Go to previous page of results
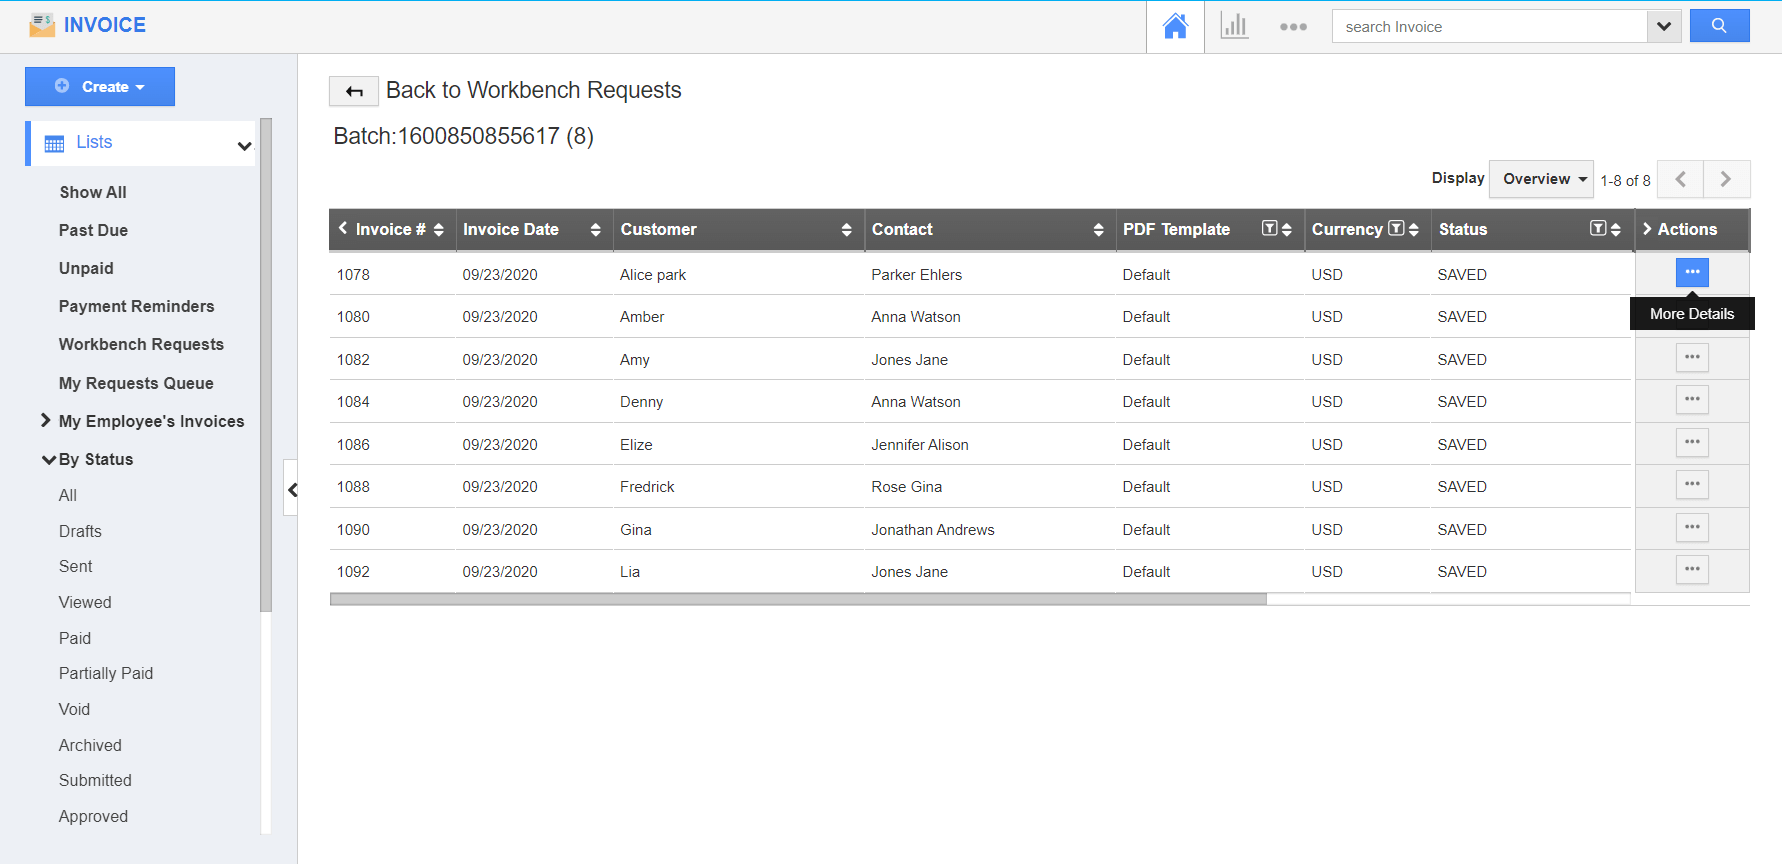1782x864 pixels. coord(1681,179)
